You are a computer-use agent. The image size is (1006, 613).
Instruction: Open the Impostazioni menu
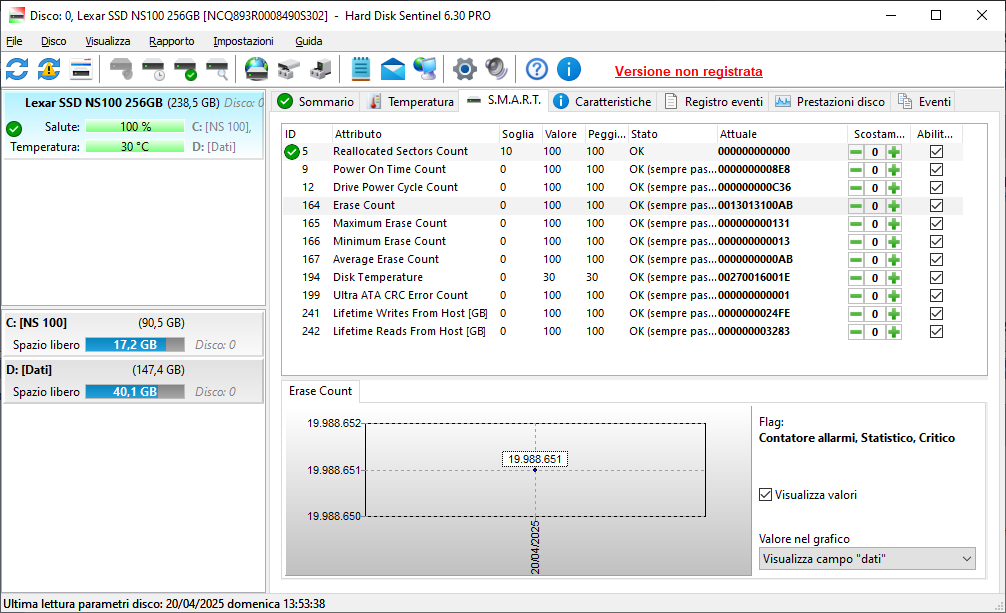pyautogui.click(x=243, y=41)
